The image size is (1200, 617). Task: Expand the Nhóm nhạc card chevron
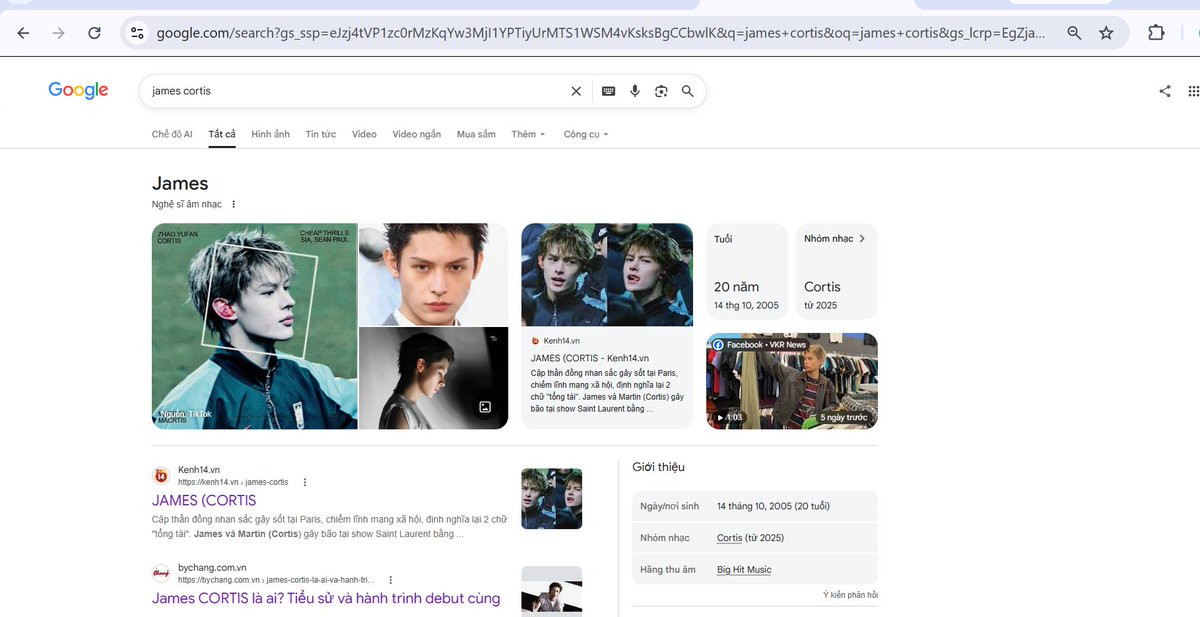[x=862, y=239]
